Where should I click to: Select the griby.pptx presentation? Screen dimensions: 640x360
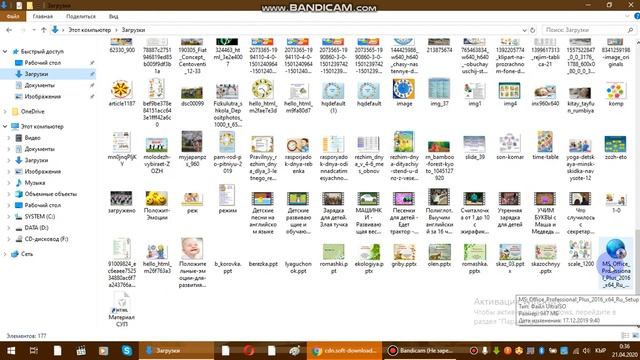(404, 256)
